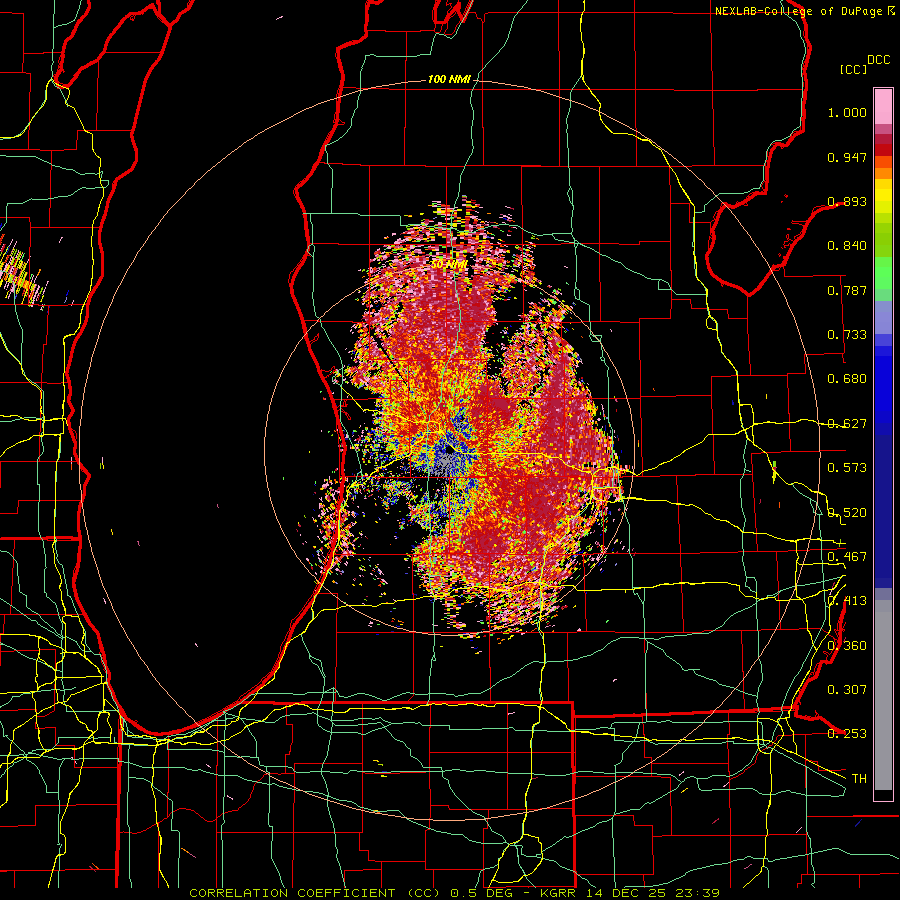This screenshot has width=900, height=900.
Task: Select the 0.573 legend value
Action: tap(847, 468)
